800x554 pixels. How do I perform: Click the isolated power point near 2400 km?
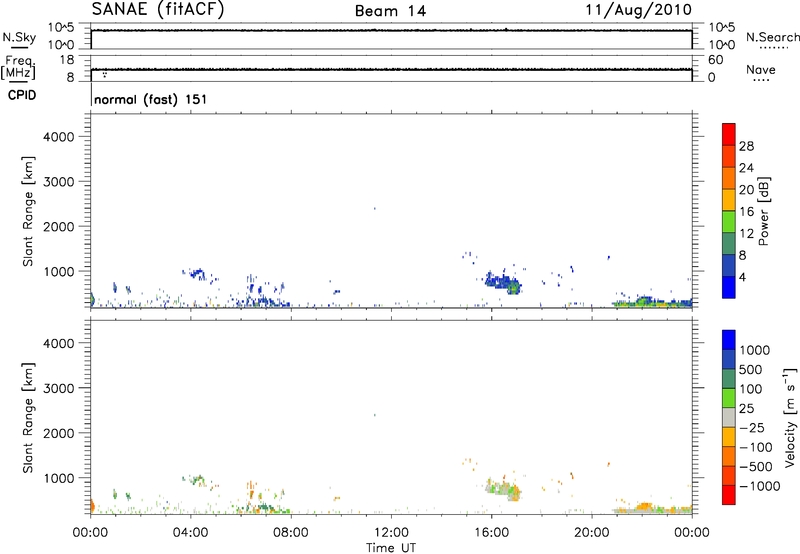[374, 208]
